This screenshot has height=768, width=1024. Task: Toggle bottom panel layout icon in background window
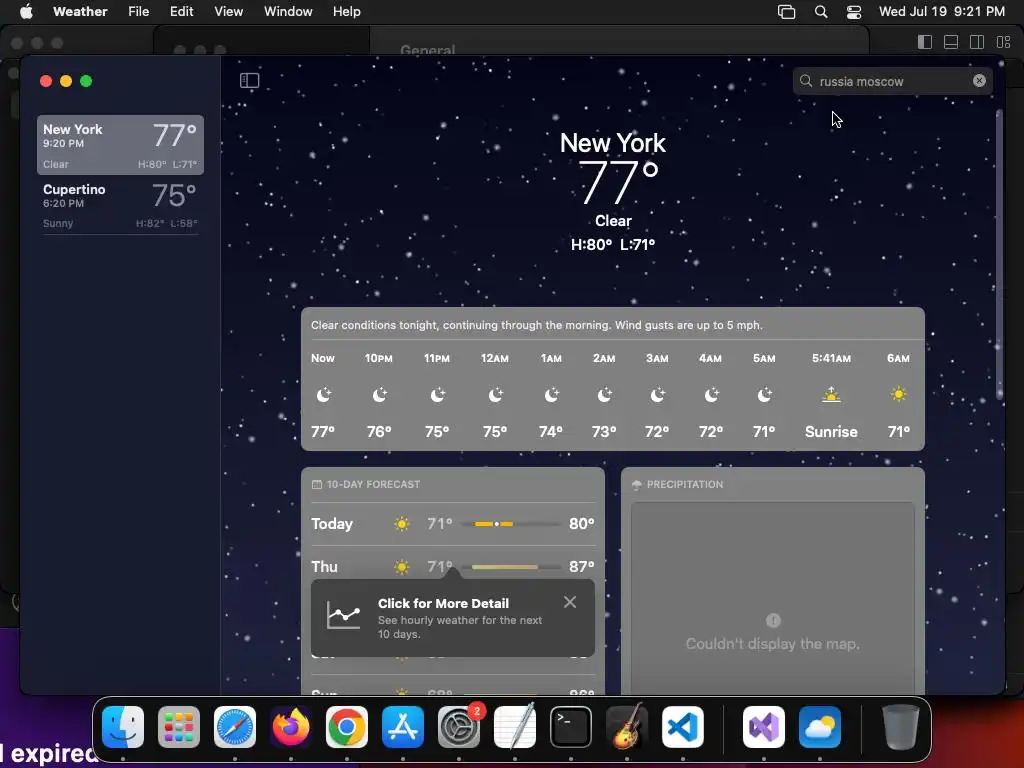click(x=951, y=42)
